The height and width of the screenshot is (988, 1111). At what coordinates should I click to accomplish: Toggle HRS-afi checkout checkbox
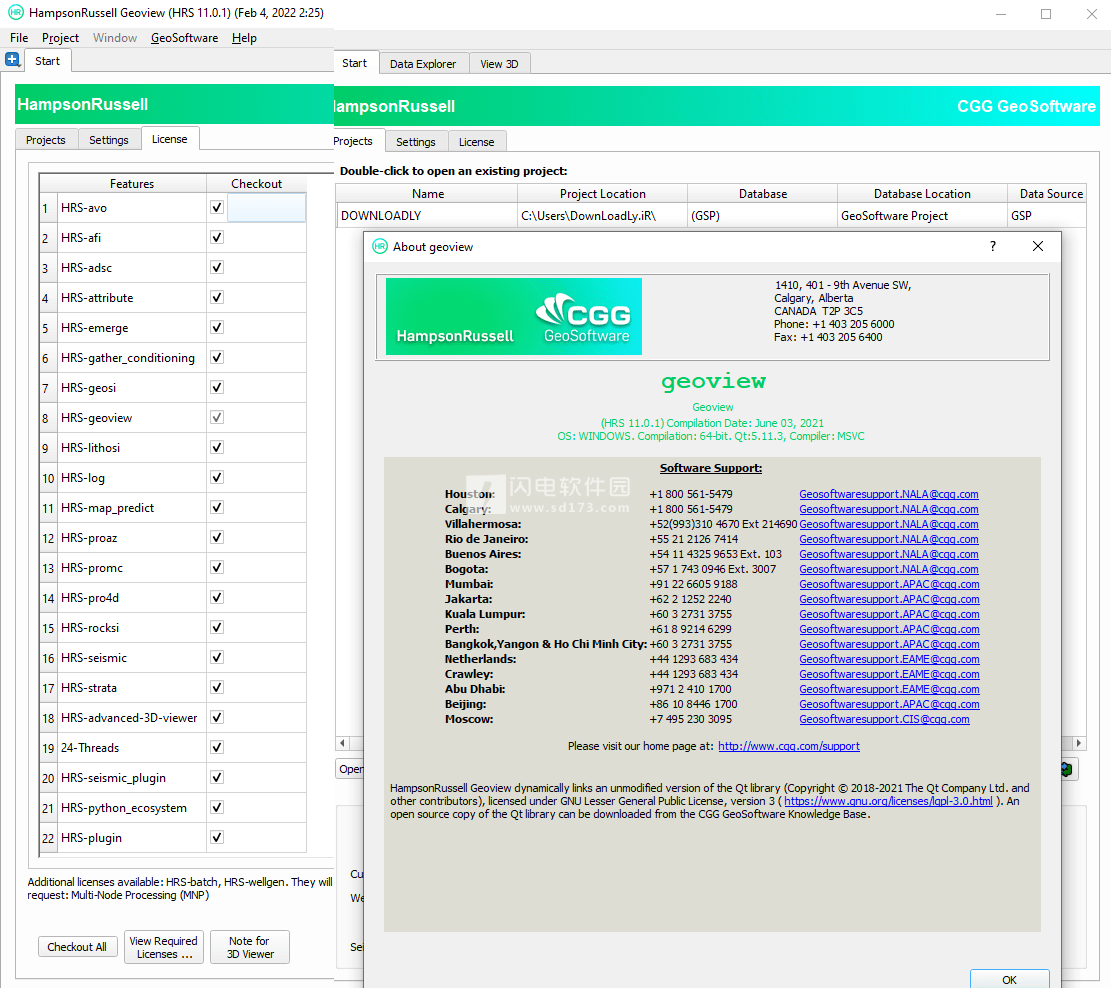[x=217, y=237]
